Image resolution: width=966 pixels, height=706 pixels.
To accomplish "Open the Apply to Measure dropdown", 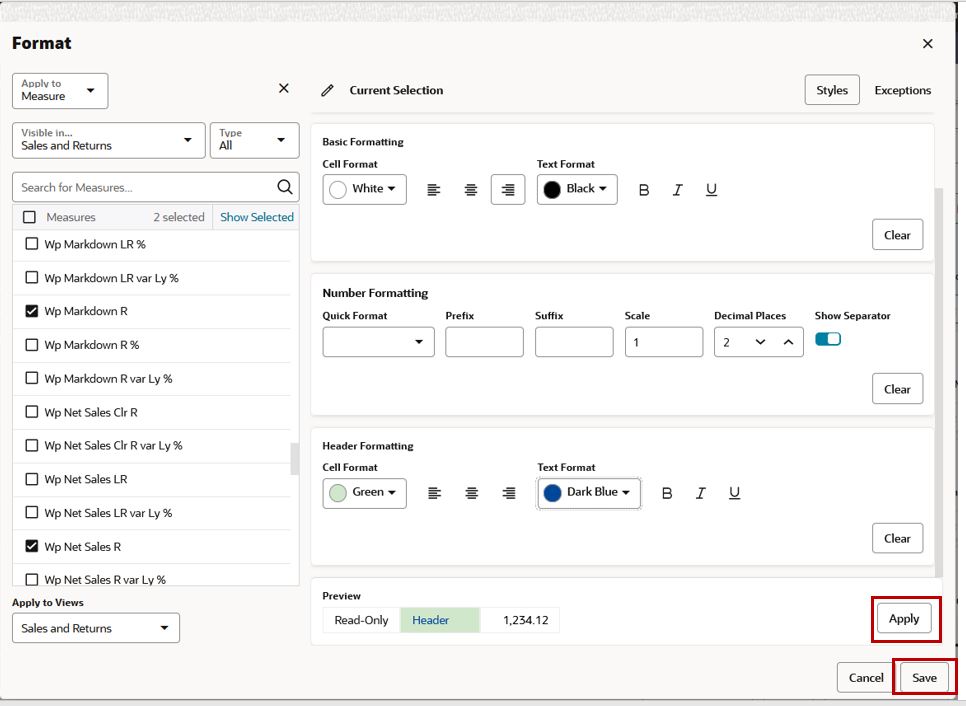I will (60, 91).
